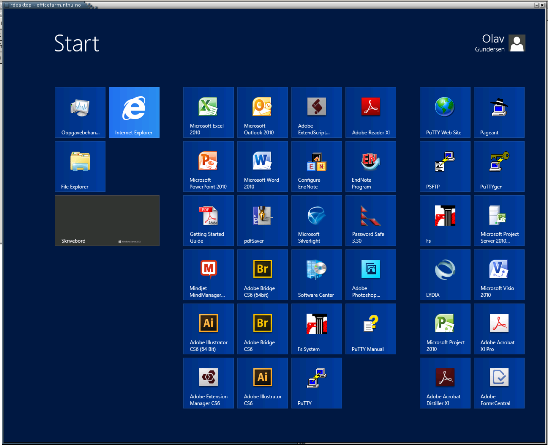548x445 pixels.
Task: Open Mindjet MindManager tile
Action: pos(208,274)
